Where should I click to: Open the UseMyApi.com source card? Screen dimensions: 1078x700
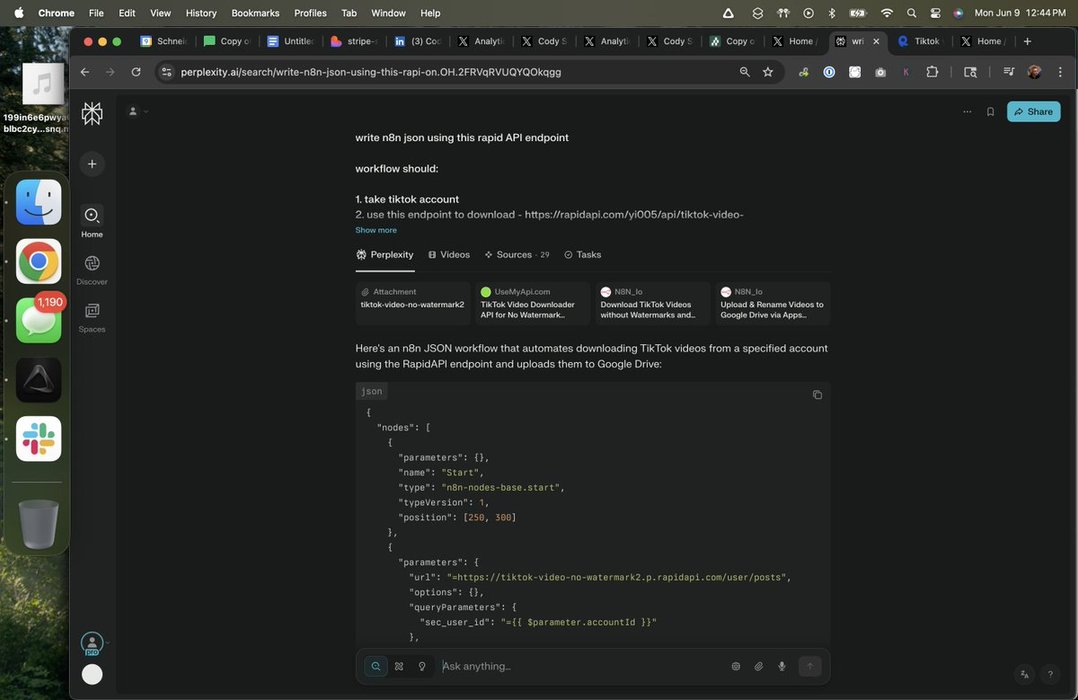tap(532, 303)
